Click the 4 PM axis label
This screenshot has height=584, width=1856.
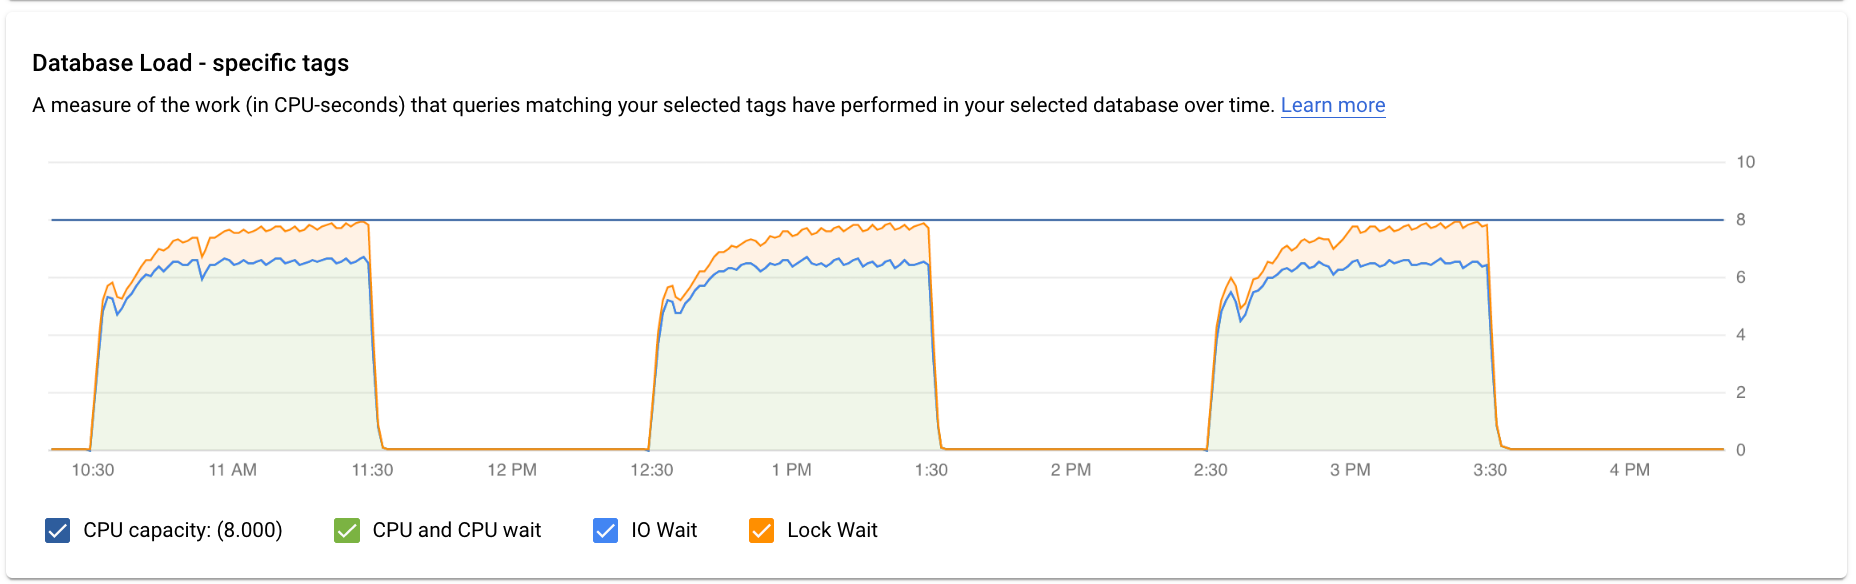point(1630,469)
